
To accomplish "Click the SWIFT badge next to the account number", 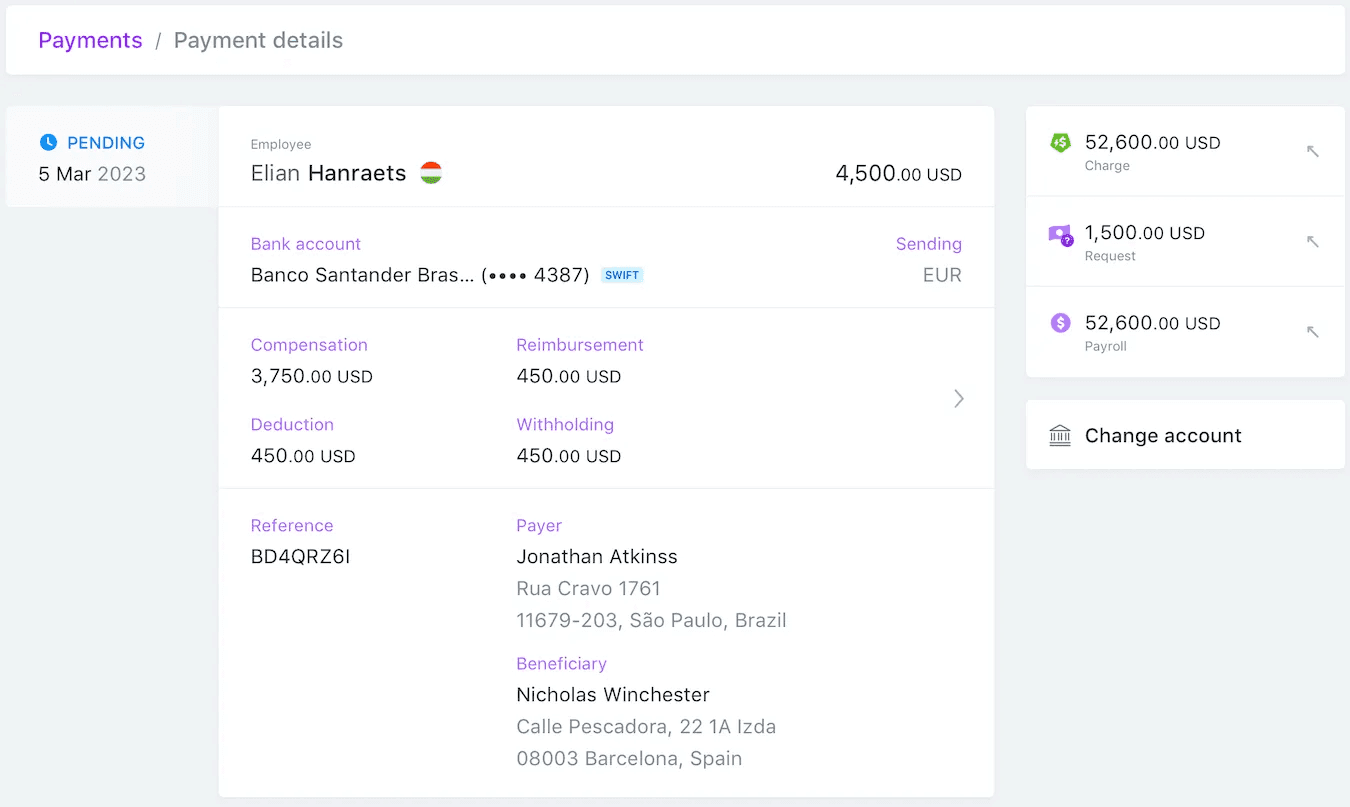I will coord(622,274).
